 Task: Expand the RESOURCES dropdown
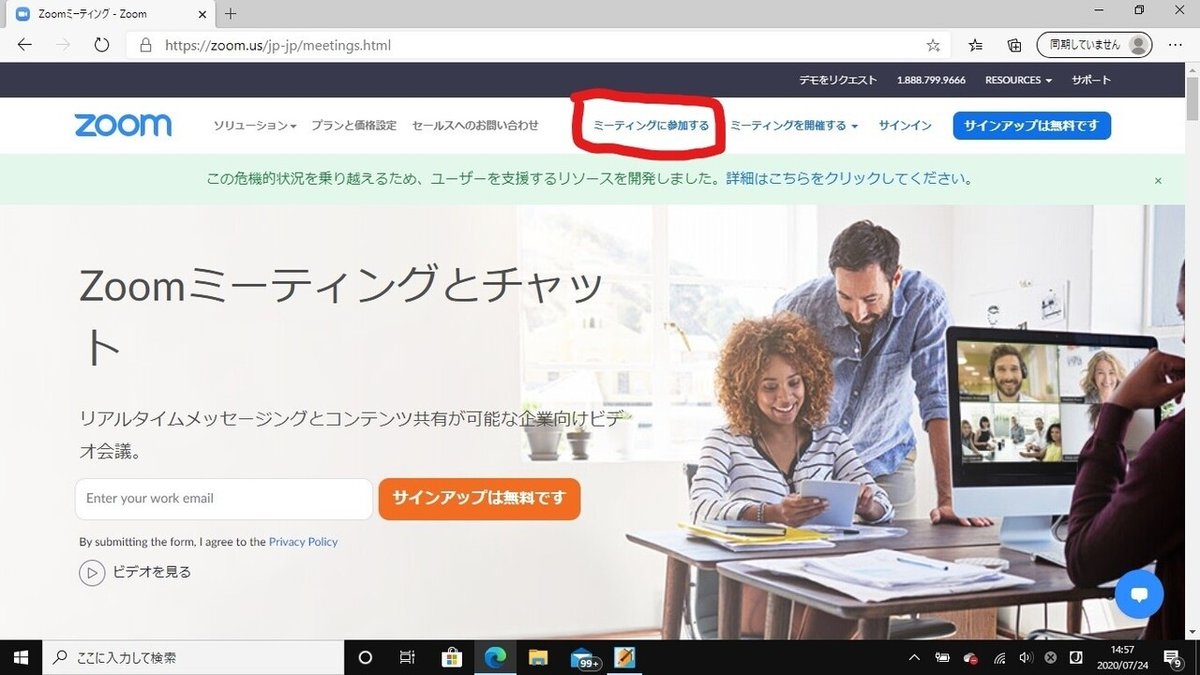[1019, 80]
